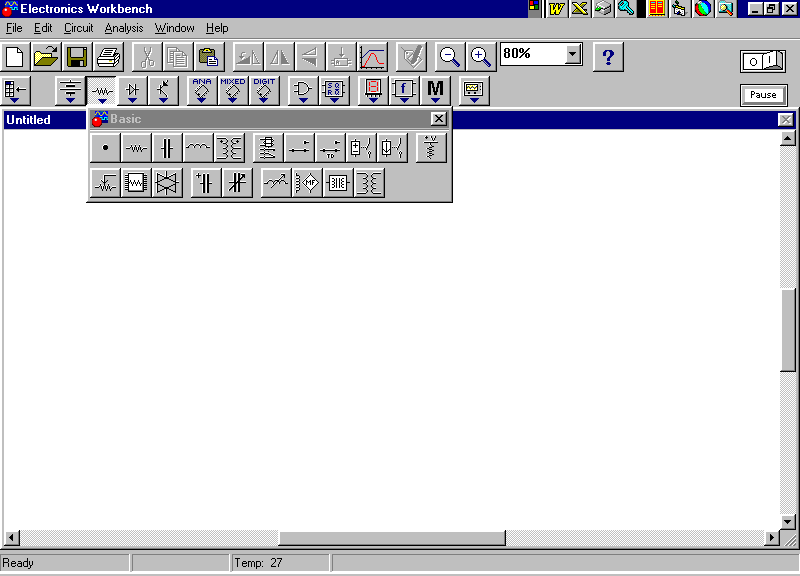800x576 pixels.
Task: Rotate the selected component
Action: (248, 57)
